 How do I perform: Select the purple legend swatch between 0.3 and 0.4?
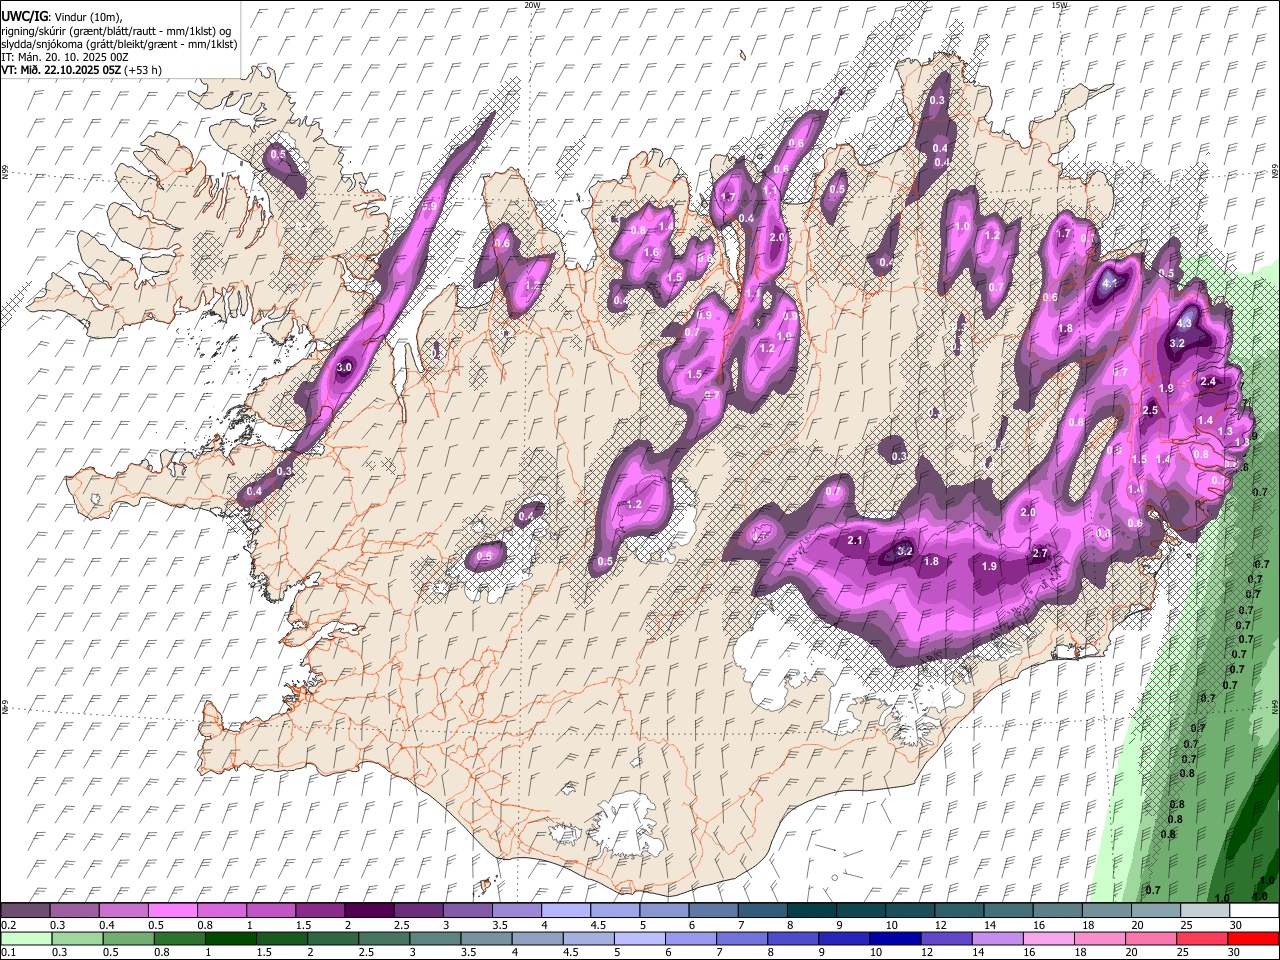pos(74,910)
